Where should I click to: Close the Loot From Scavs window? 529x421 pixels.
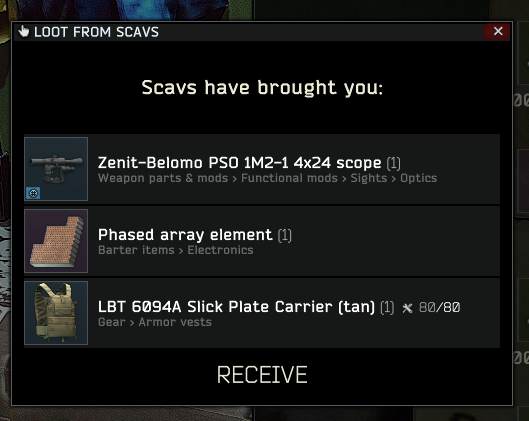498,31
